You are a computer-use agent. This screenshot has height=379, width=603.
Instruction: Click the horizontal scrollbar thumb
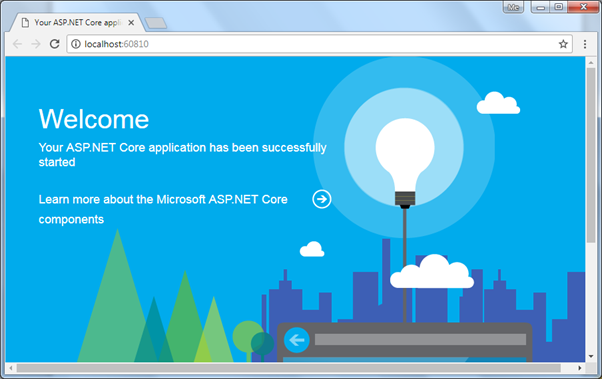point(288,368)
